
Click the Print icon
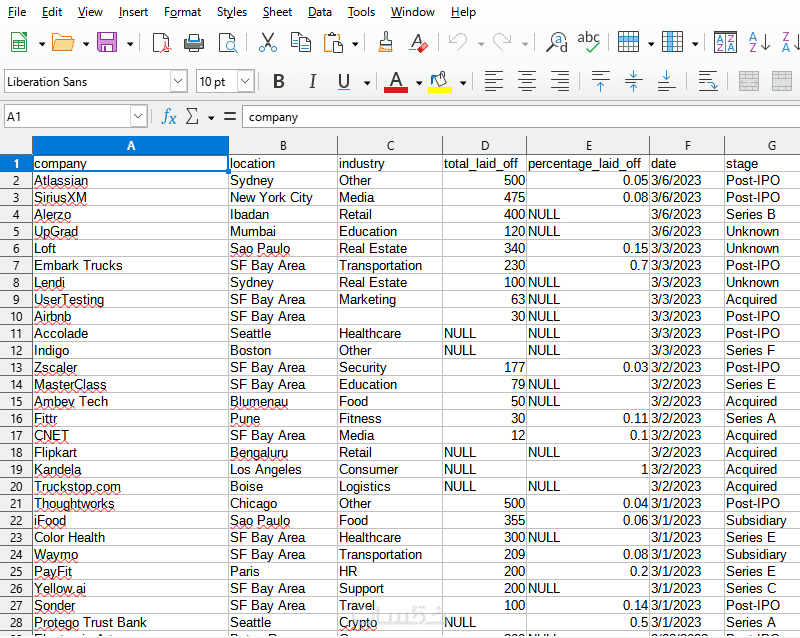(193, 43)
